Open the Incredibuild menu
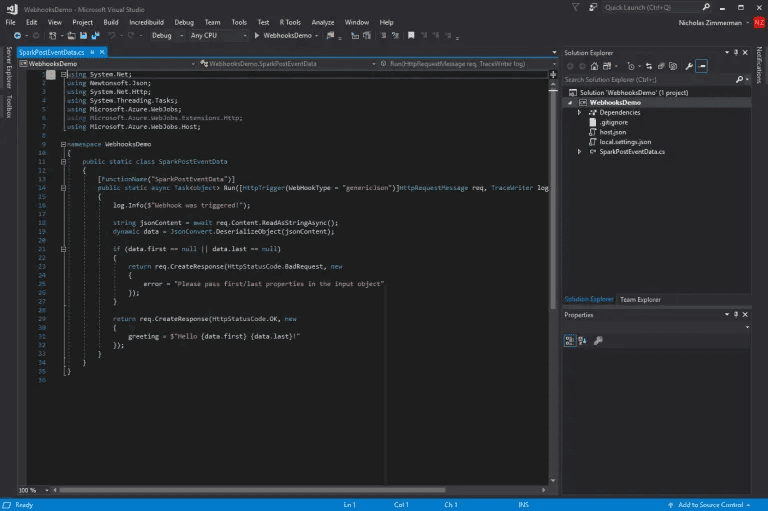Image resolution: width=768 pixels, height=511 pixels. pyautogui.click(x=146, y=21)
